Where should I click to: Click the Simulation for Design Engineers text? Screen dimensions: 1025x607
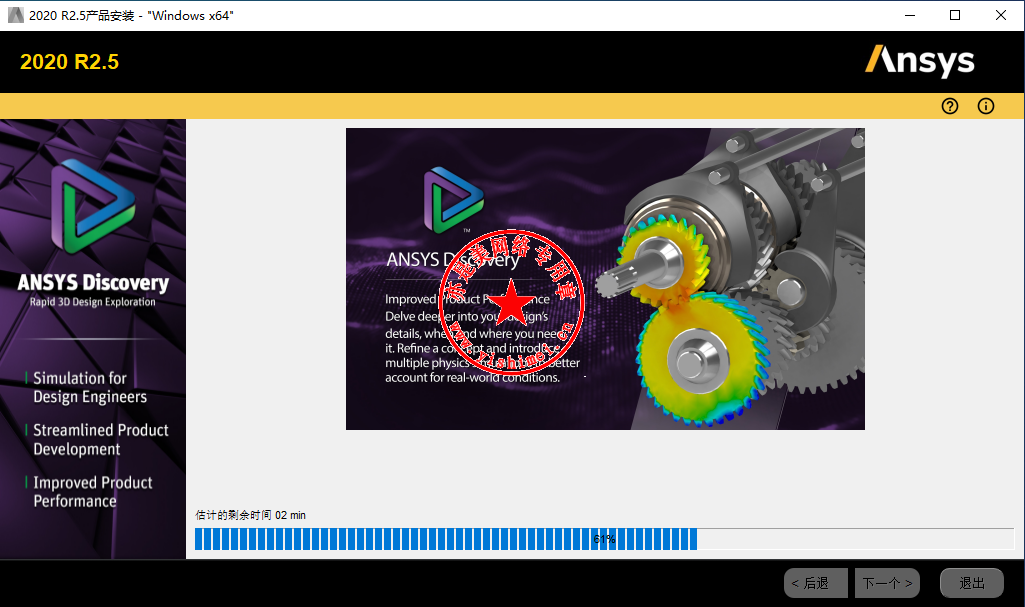click(90, 387)
